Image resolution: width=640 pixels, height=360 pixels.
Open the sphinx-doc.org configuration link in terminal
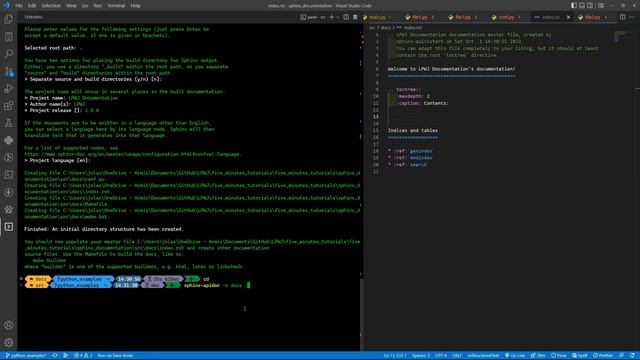pos(132,154)
